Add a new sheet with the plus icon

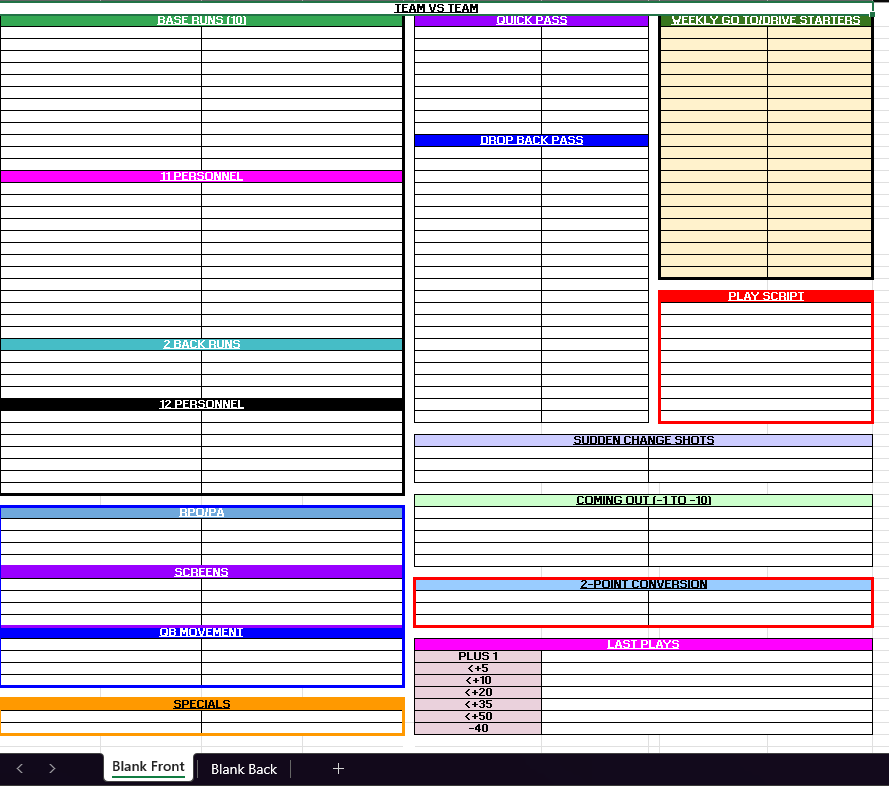(x=338, y=768)
